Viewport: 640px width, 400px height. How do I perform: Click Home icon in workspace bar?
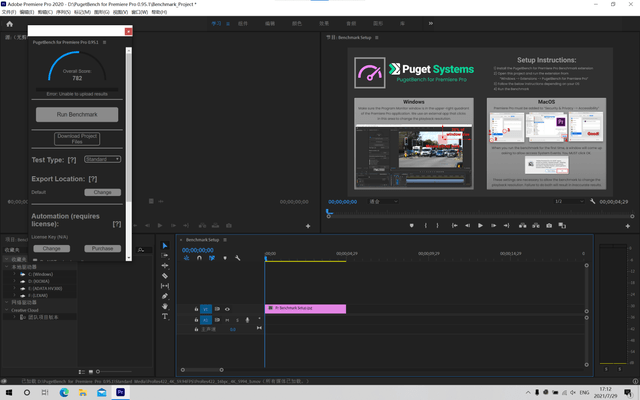pos(9,24)
